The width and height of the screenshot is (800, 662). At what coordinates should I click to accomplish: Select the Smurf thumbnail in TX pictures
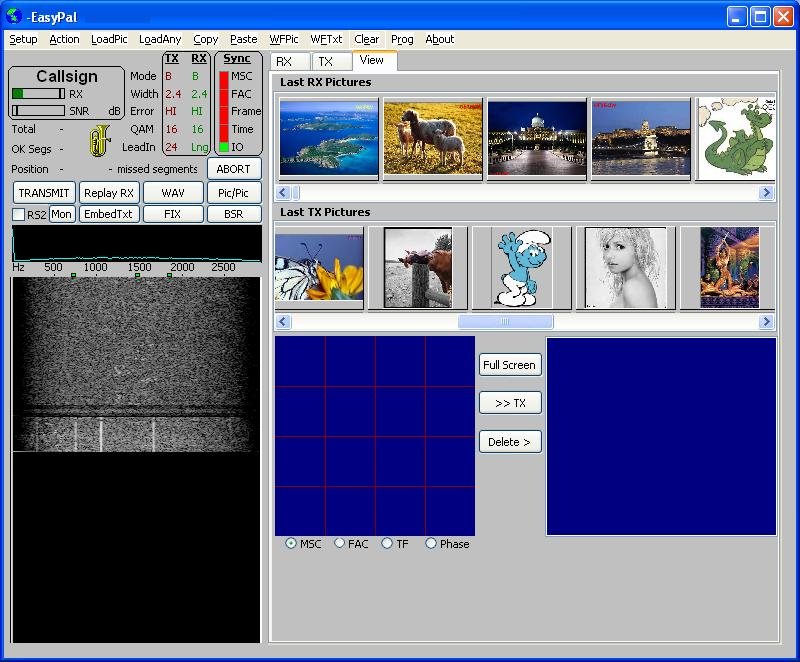[x=521, y=267]
